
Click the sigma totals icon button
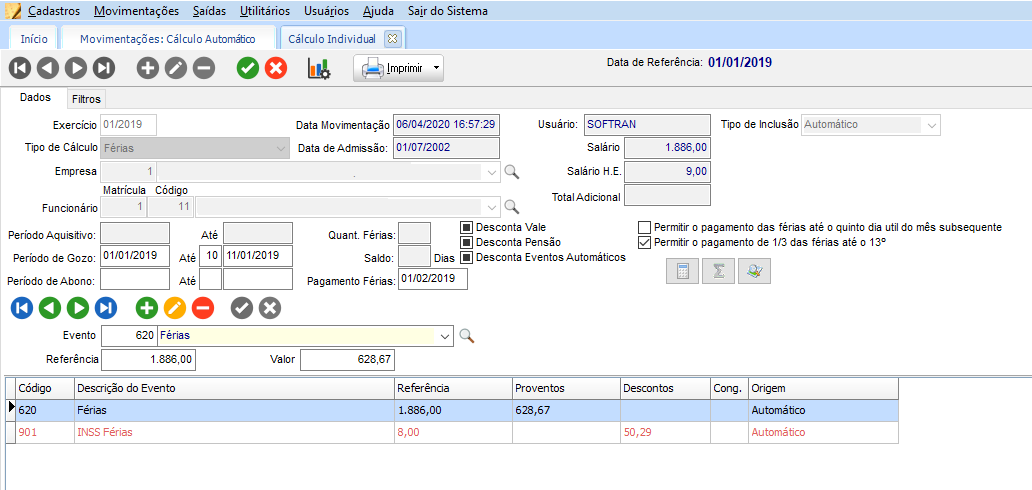[718, 271]
